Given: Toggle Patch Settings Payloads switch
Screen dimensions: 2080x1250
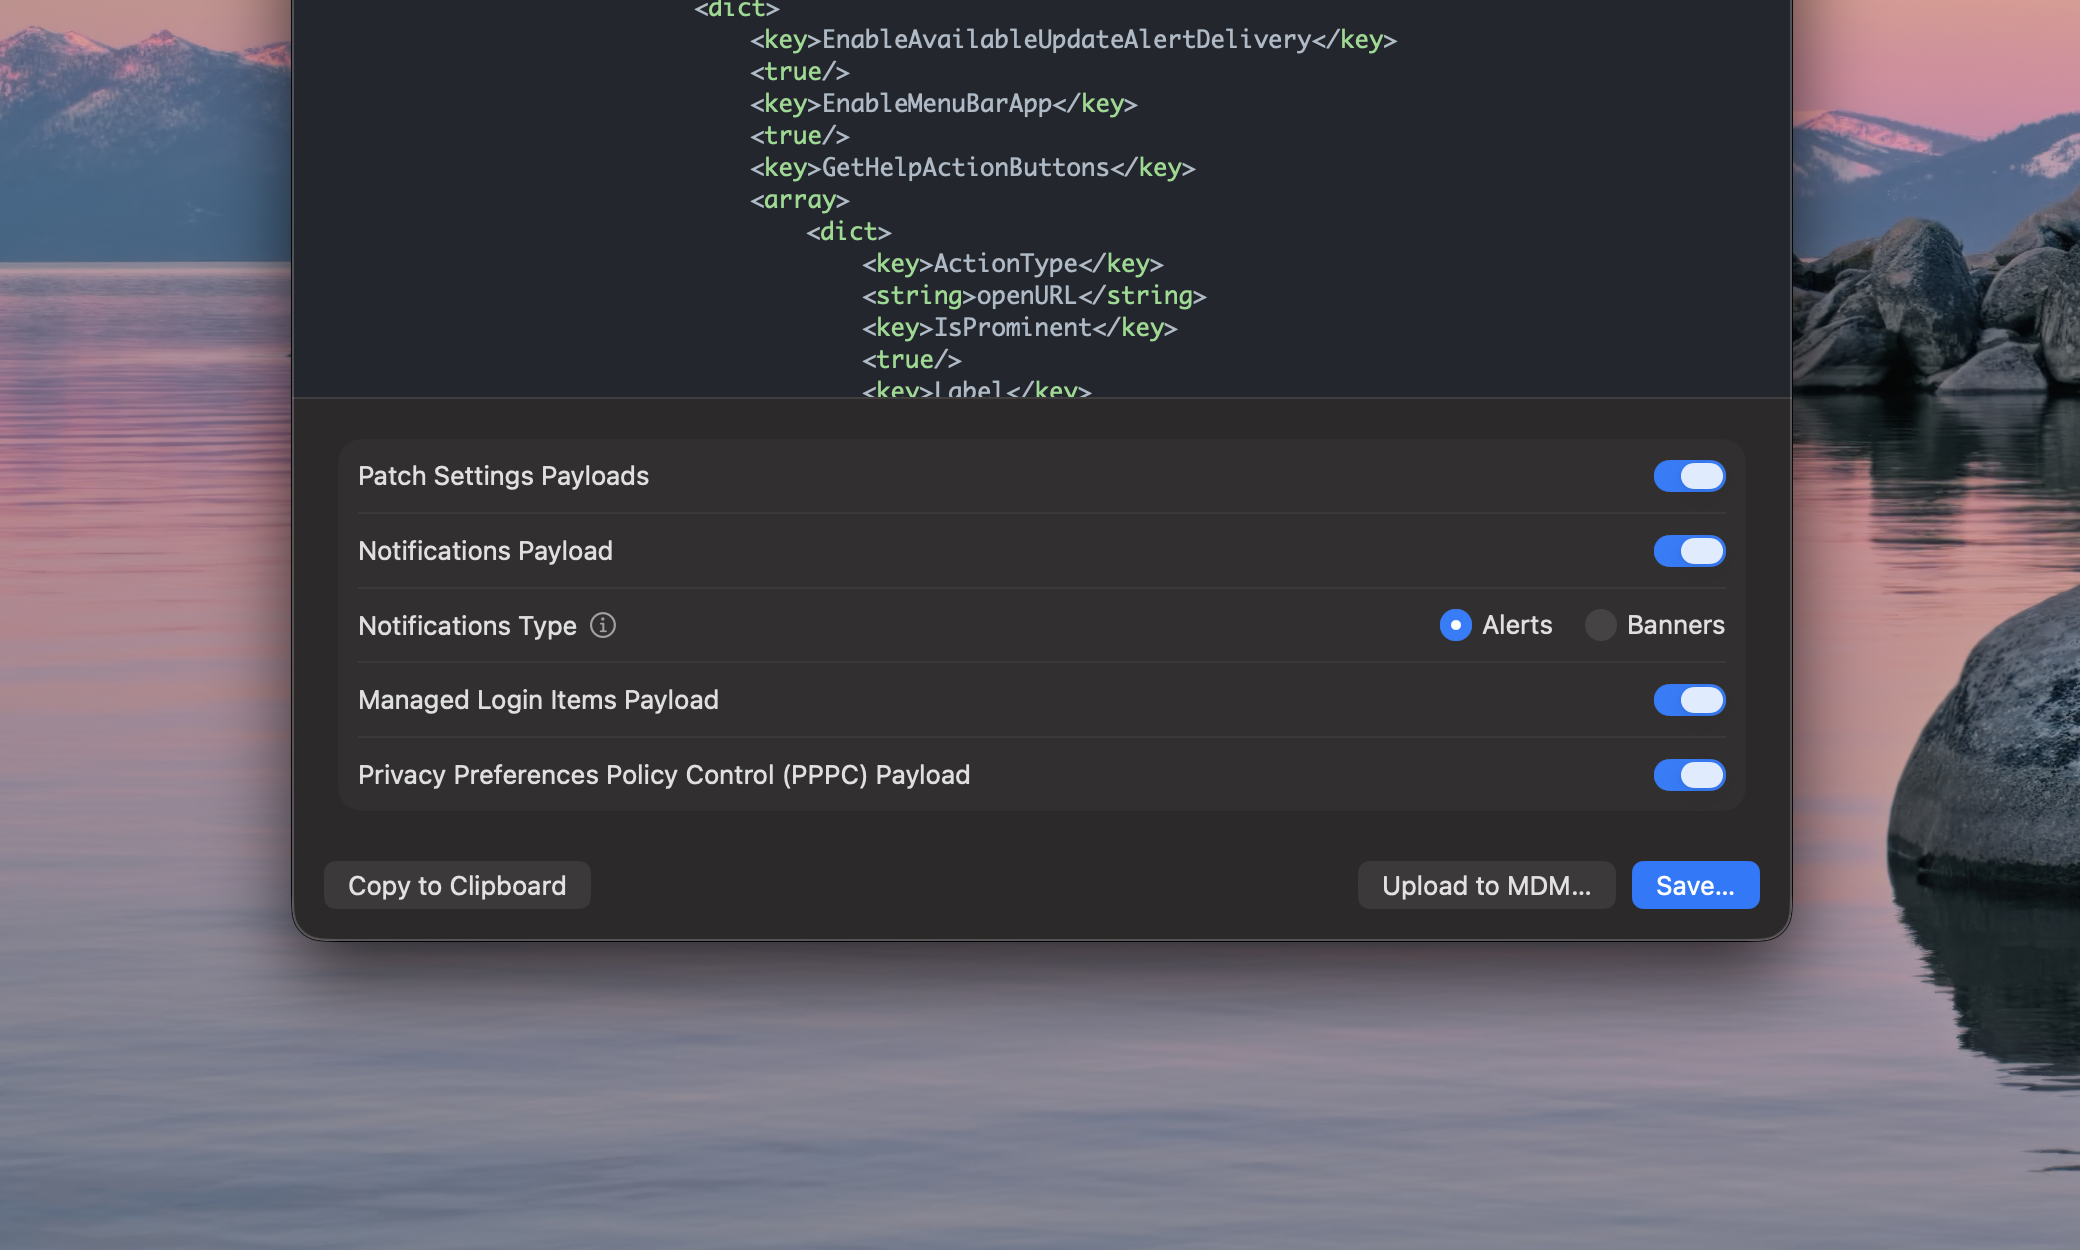Looking at the screenshot, I should [x=1689, y=476].
